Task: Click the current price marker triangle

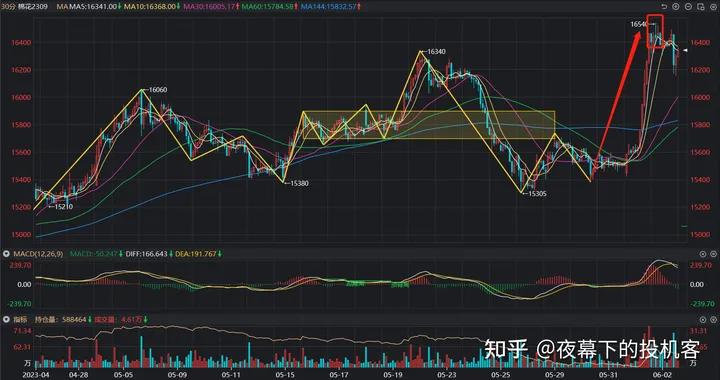Action: tap(685, 50)
